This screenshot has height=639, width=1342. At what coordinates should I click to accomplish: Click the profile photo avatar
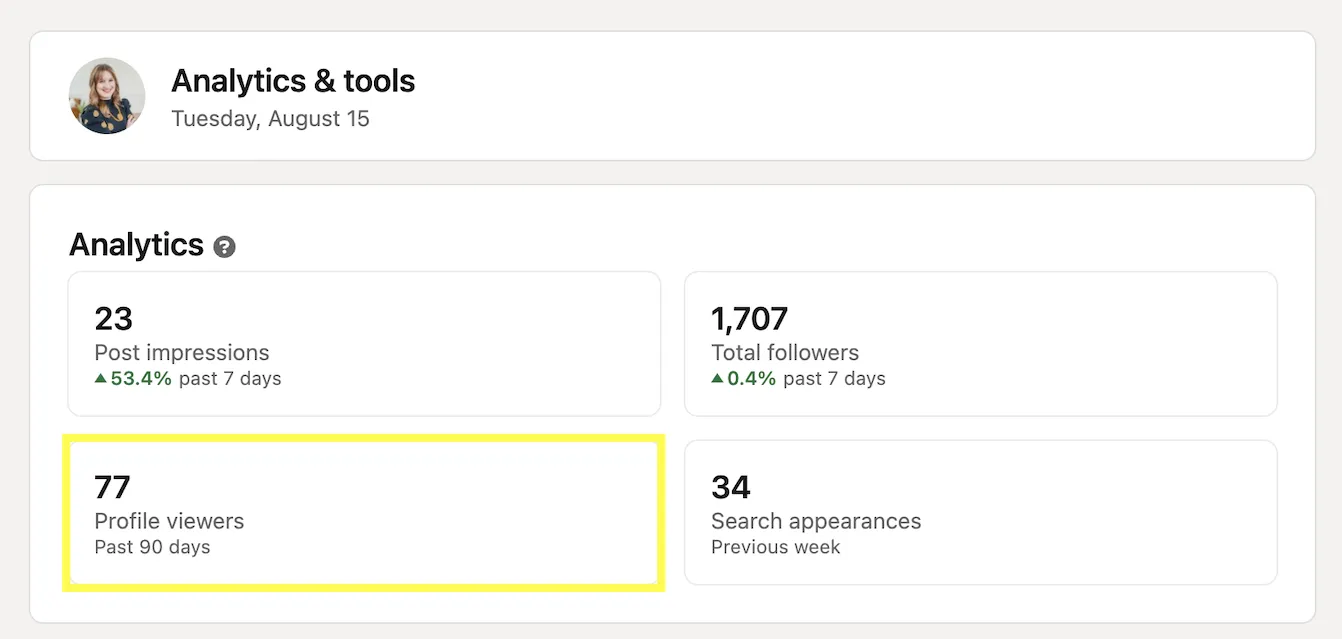[x=107, y=96]
